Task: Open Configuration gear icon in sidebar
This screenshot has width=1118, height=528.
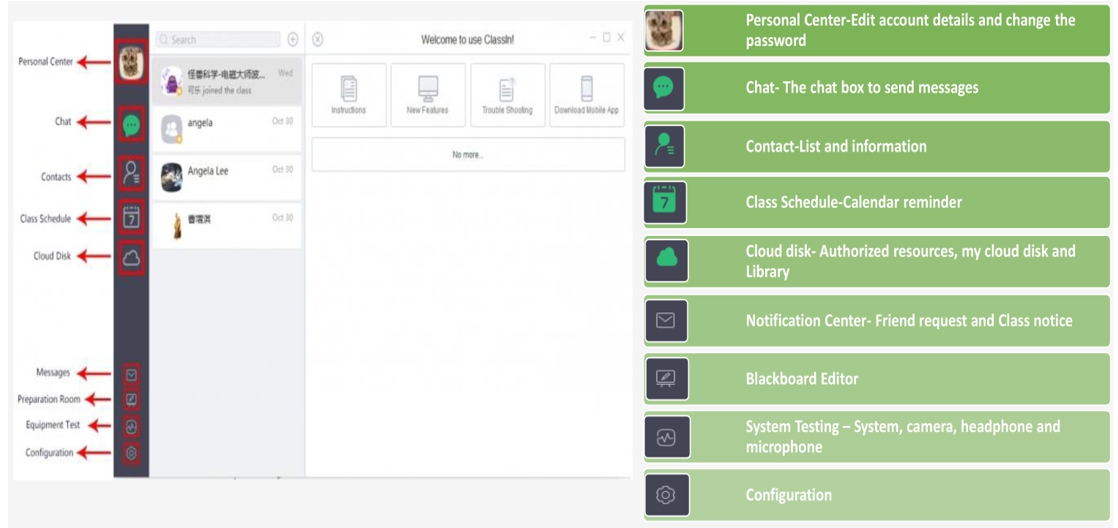Action: [131, 452]
